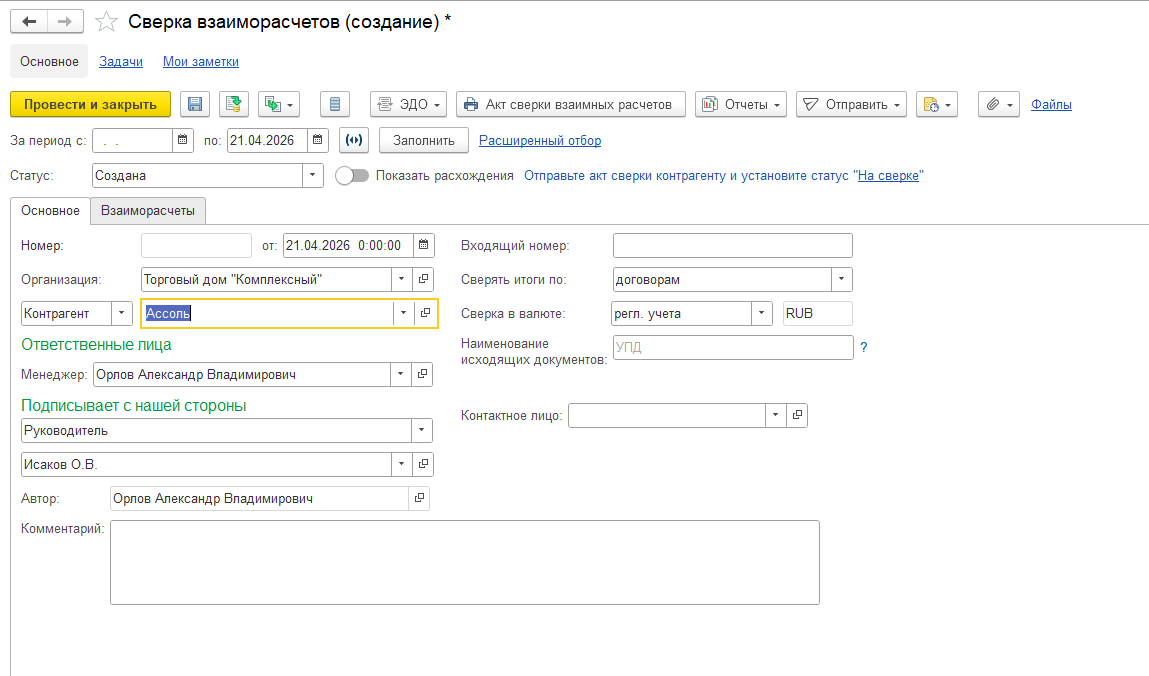Viewport: 1149px width, 676px height.
Task: Click Наименование исходящих документов field
Action: 733,347
